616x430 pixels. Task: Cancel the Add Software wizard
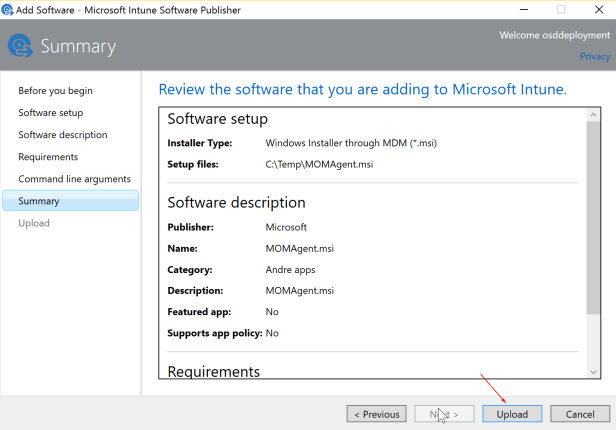[x=580, y=414]
